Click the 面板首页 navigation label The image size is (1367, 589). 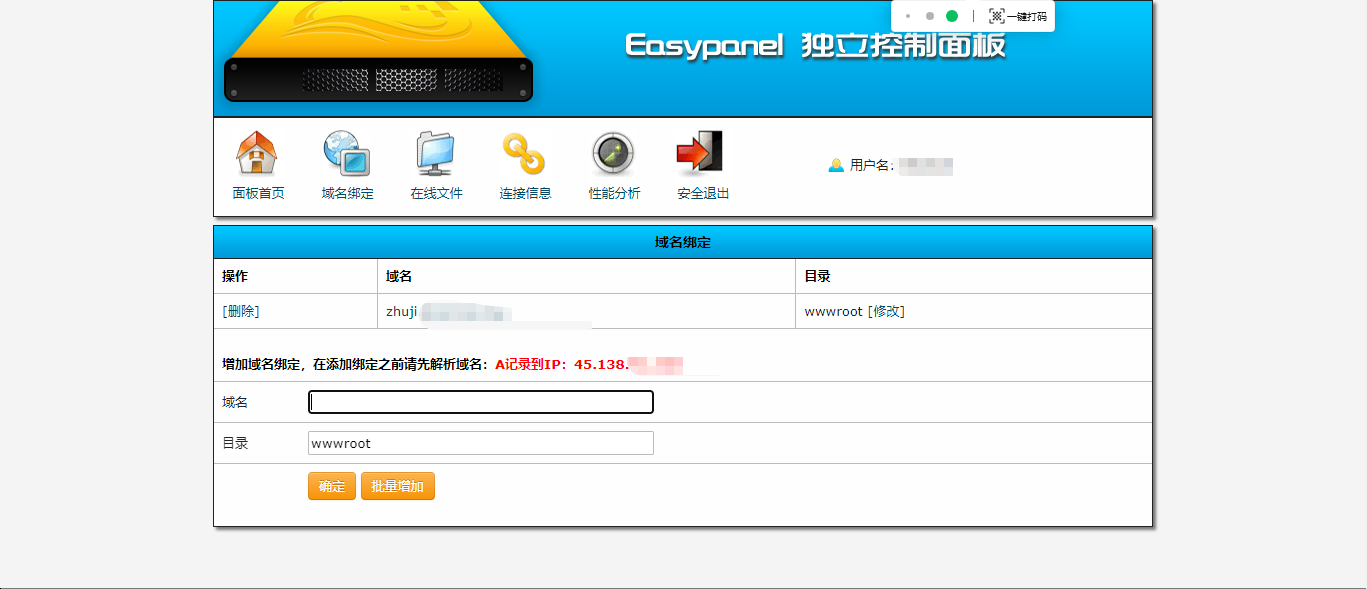pyautogui.click(x=257, y=192)
